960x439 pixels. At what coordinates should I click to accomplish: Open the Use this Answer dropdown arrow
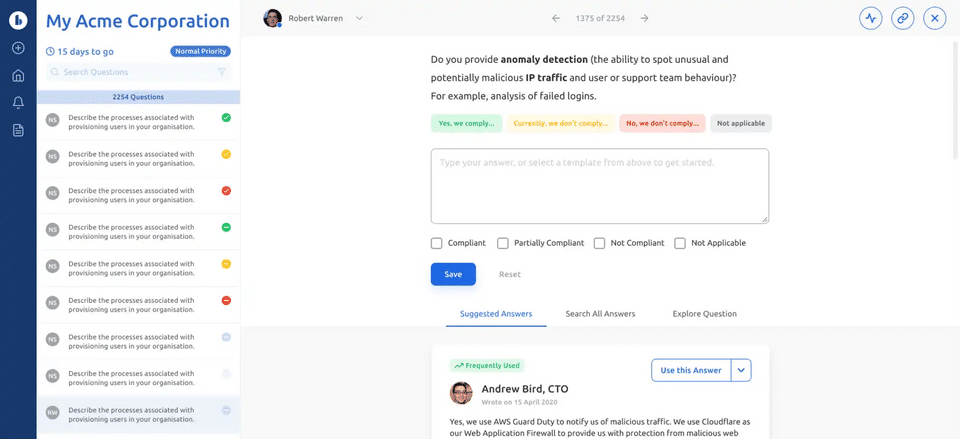pyautogui.click(x=741, y=370)
